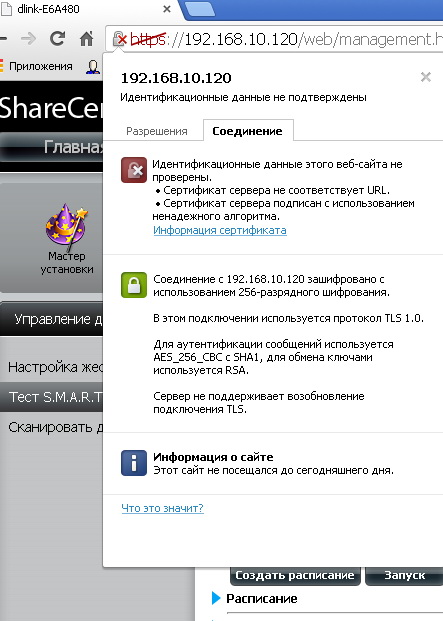Click the browser home icon
This screenshot has width=443, height=621.
87,38
